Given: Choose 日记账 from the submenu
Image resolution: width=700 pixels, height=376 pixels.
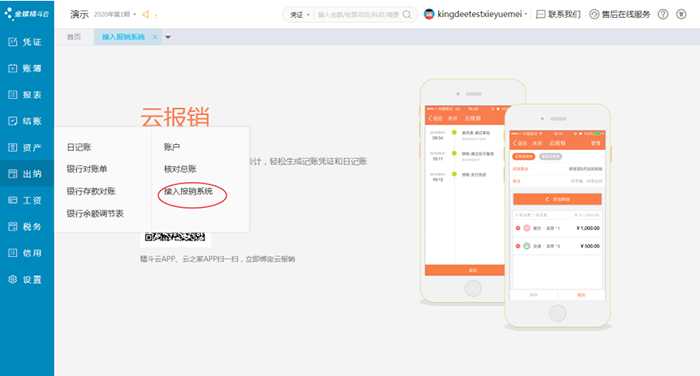Looking at the screenshot, I should coord(79,147).
